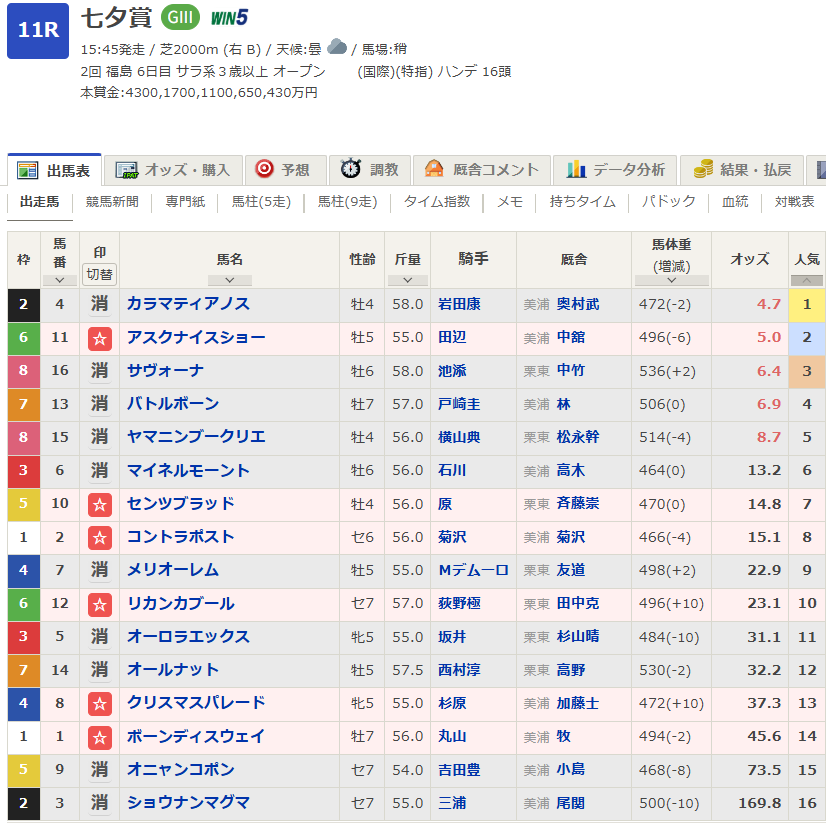Toggle star mark for アスクナイスショー
The image size is (826, 823).
[100, 338]
